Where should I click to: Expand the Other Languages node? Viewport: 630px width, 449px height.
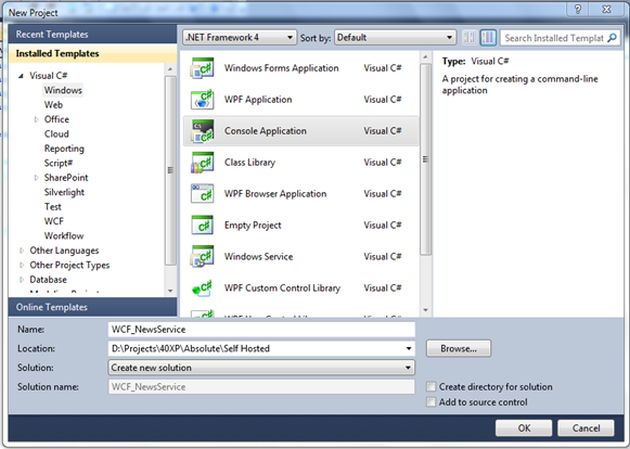[22, 251]
